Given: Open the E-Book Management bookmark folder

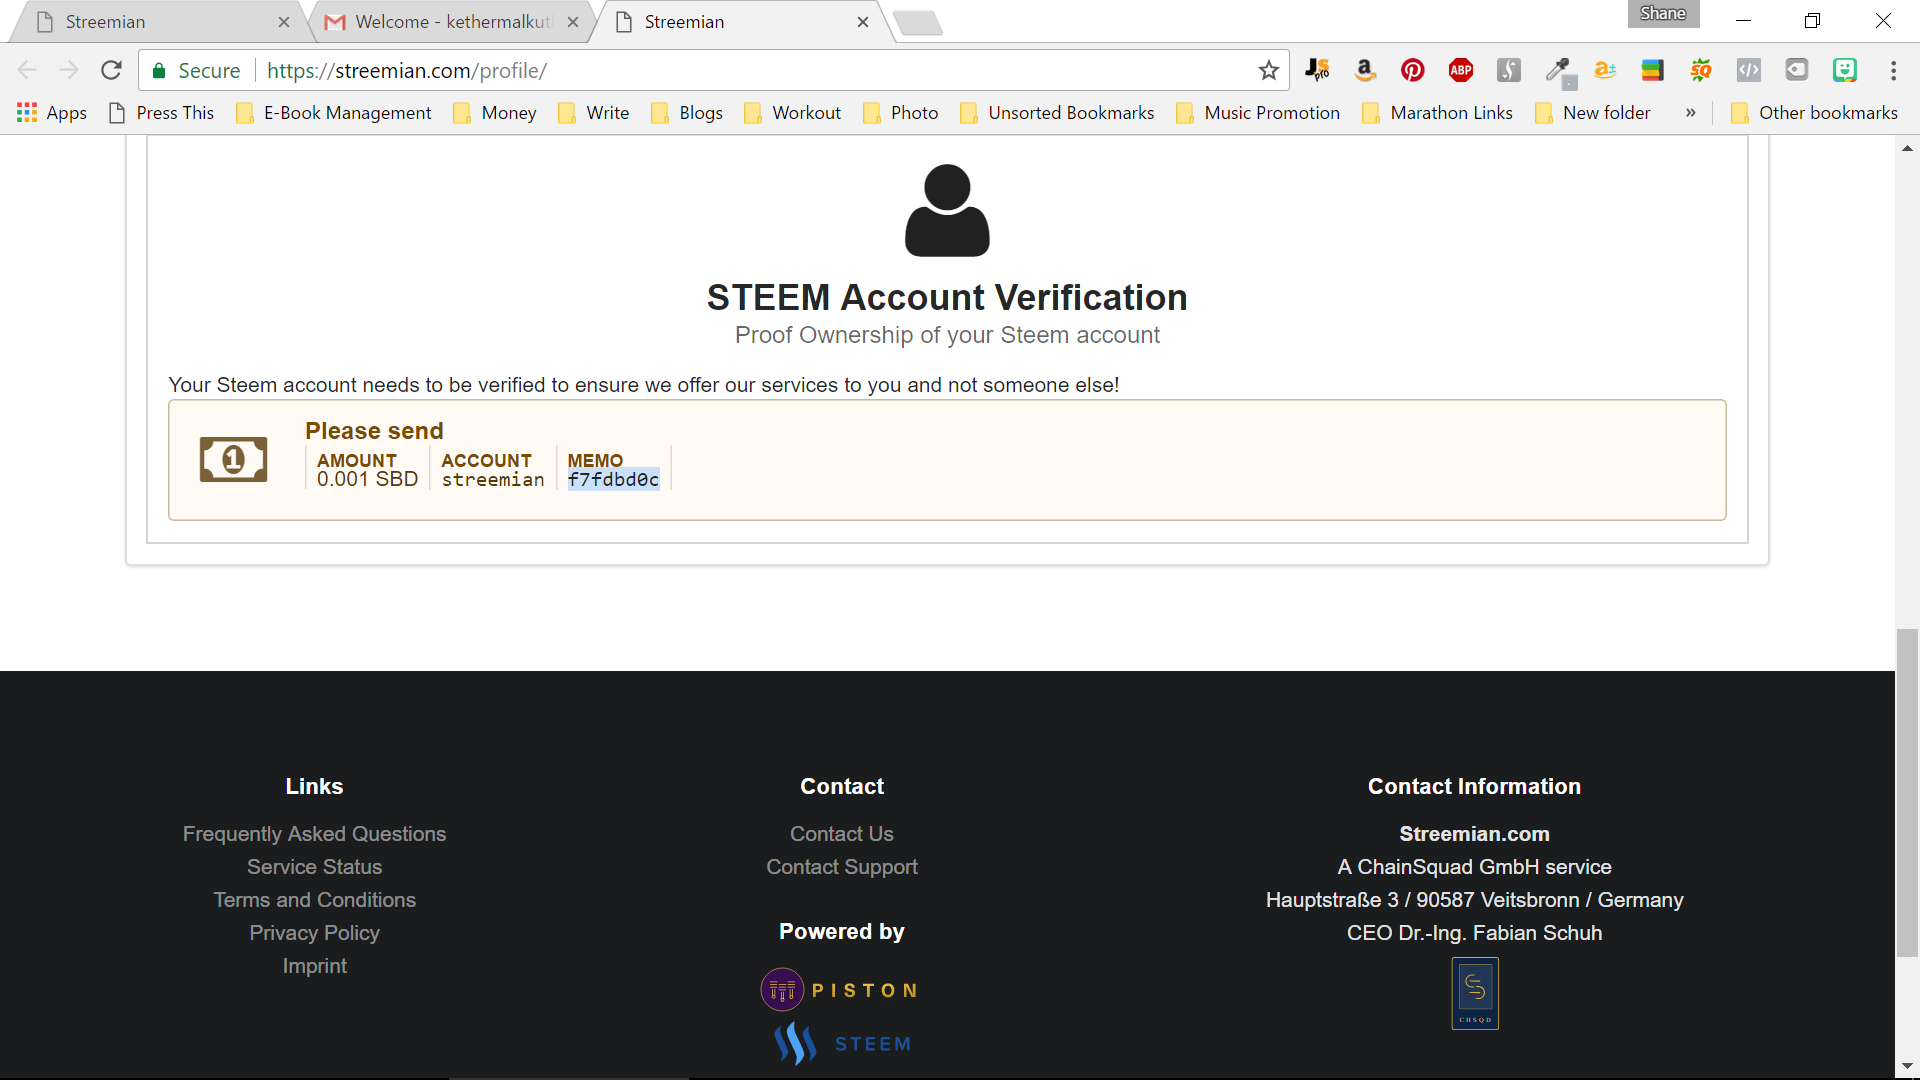Looking at the screenshot, I should click(333, 113).
